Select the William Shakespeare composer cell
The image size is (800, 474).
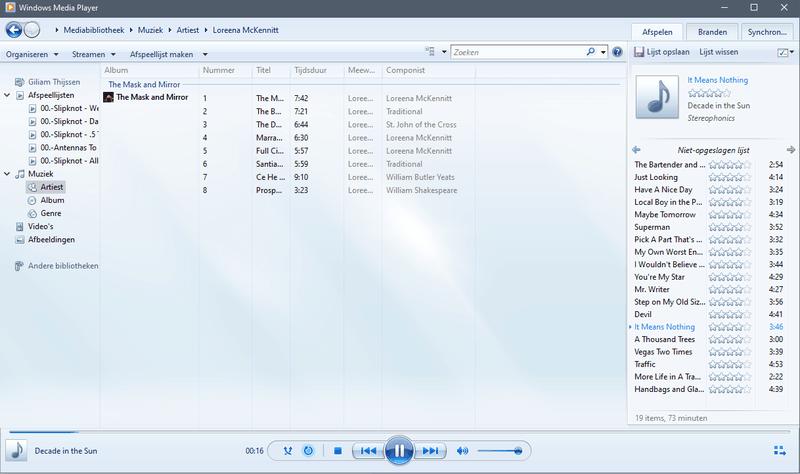point(421,190)
